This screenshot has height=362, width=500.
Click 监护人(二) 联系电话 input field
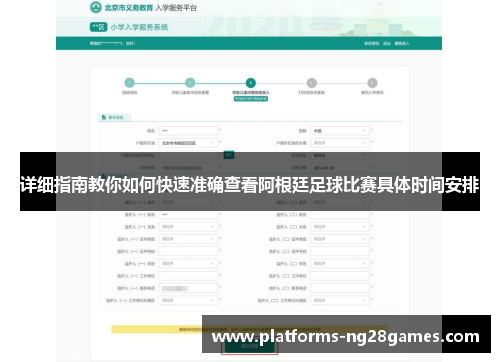point(340,288)
